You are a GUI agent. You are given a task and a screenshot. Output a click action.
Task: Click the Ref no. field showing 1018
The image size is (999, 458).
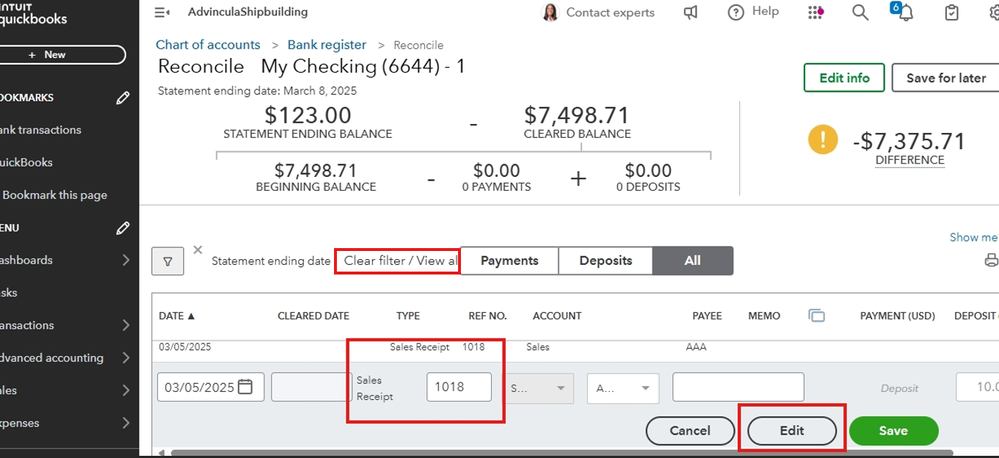pyautogui.click(x=459, y=387)
